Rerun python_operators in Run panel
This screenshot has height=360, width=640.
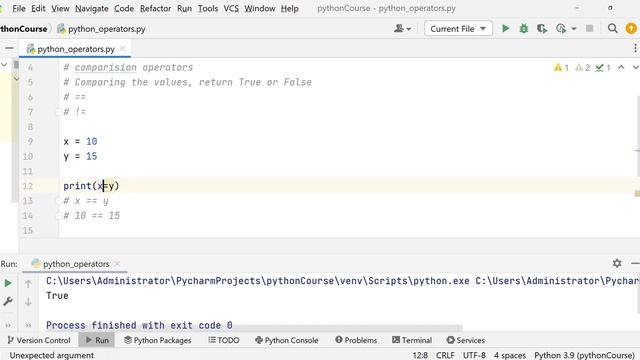click(8, 283)
